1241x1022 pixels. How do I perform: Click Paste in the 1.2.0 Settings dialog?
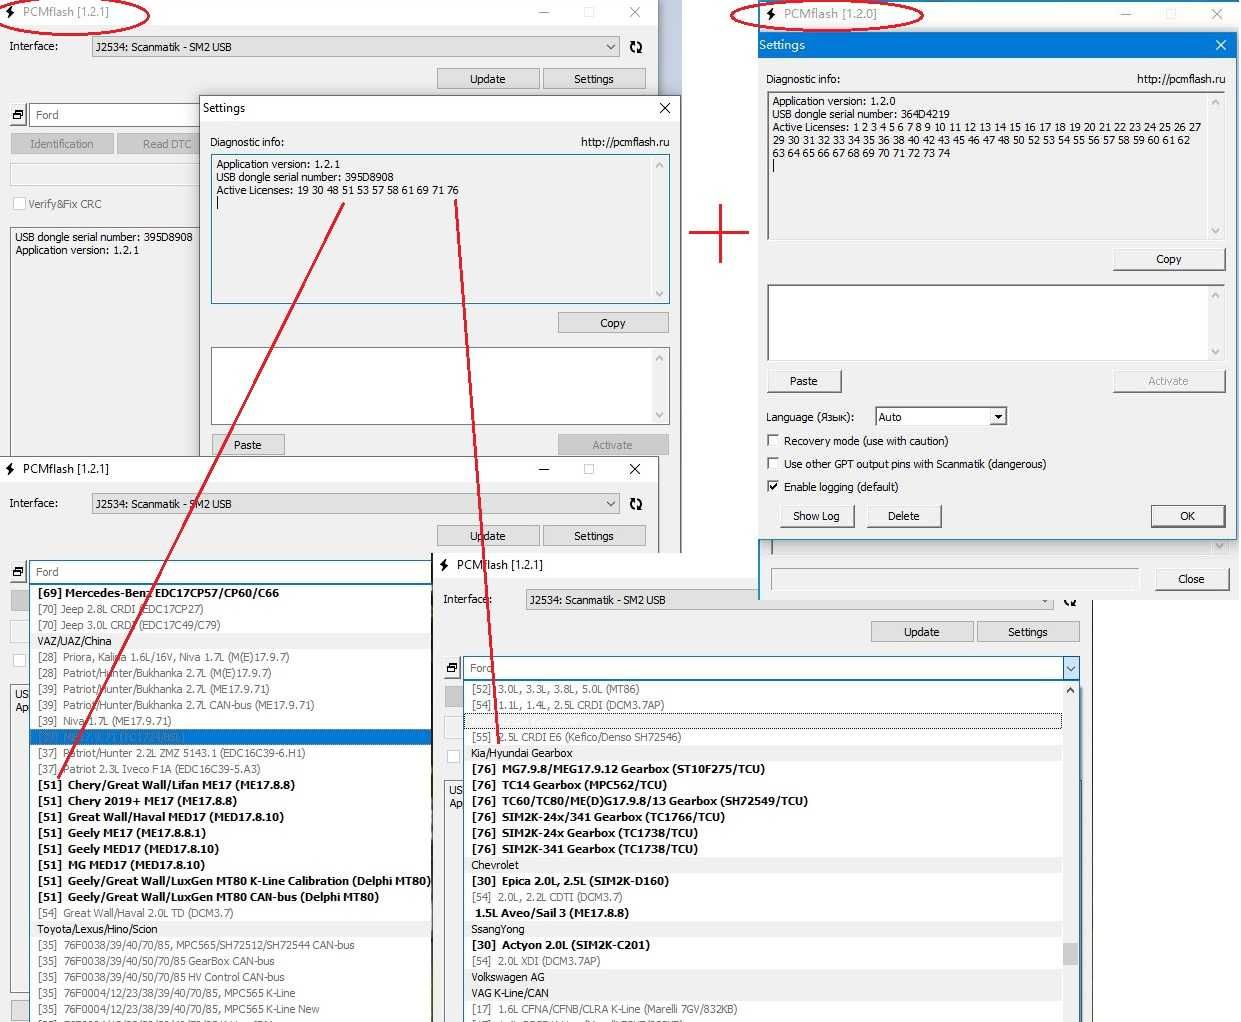tap(804, 381)
